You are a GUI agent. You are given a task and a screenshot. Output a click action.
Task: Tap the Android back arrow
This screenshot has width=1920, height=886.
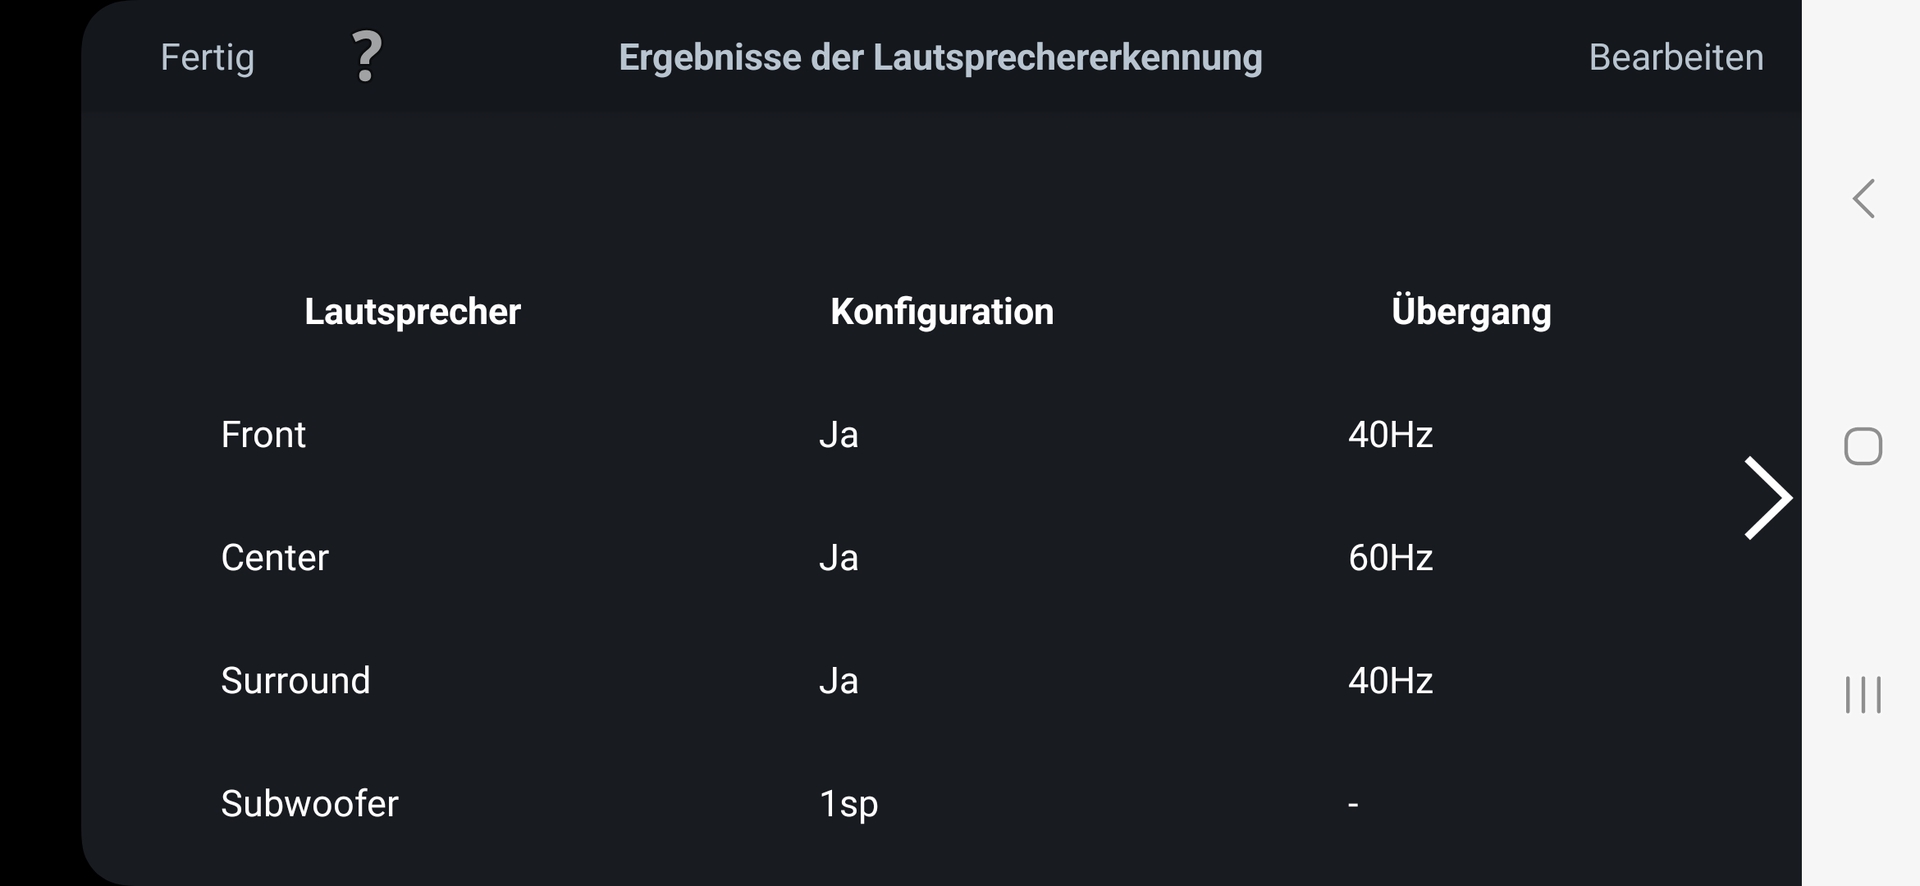(1863, 199)
